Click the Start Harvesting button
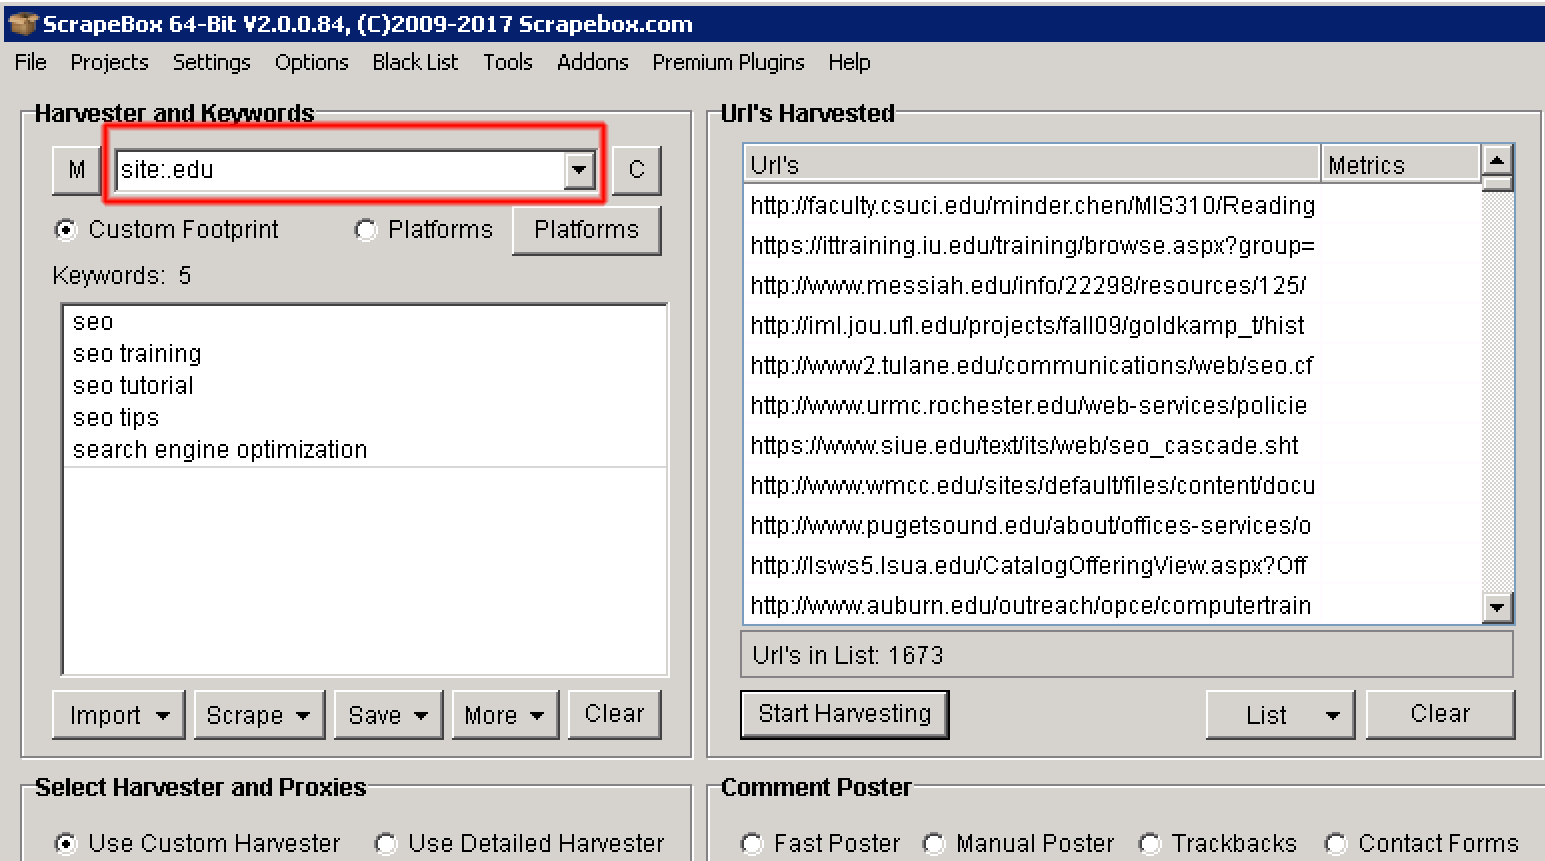Image resolution: width=1545 pixels, height=861 pixels. (845, 714)
